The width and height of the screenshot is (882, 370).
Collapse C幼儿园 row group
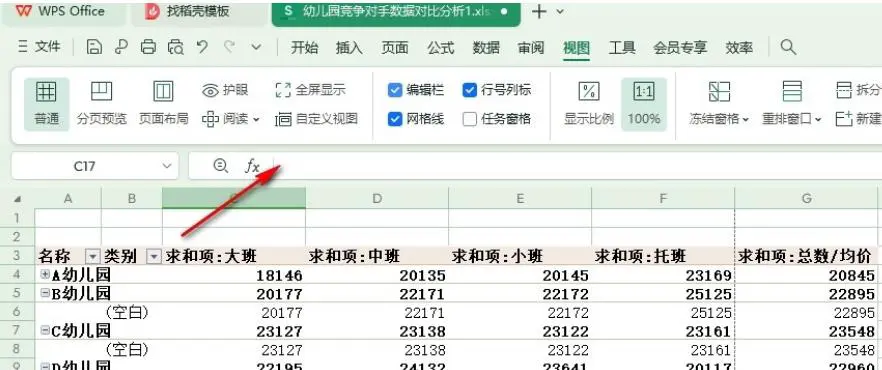pyautogui.click(x=46, y=330)
